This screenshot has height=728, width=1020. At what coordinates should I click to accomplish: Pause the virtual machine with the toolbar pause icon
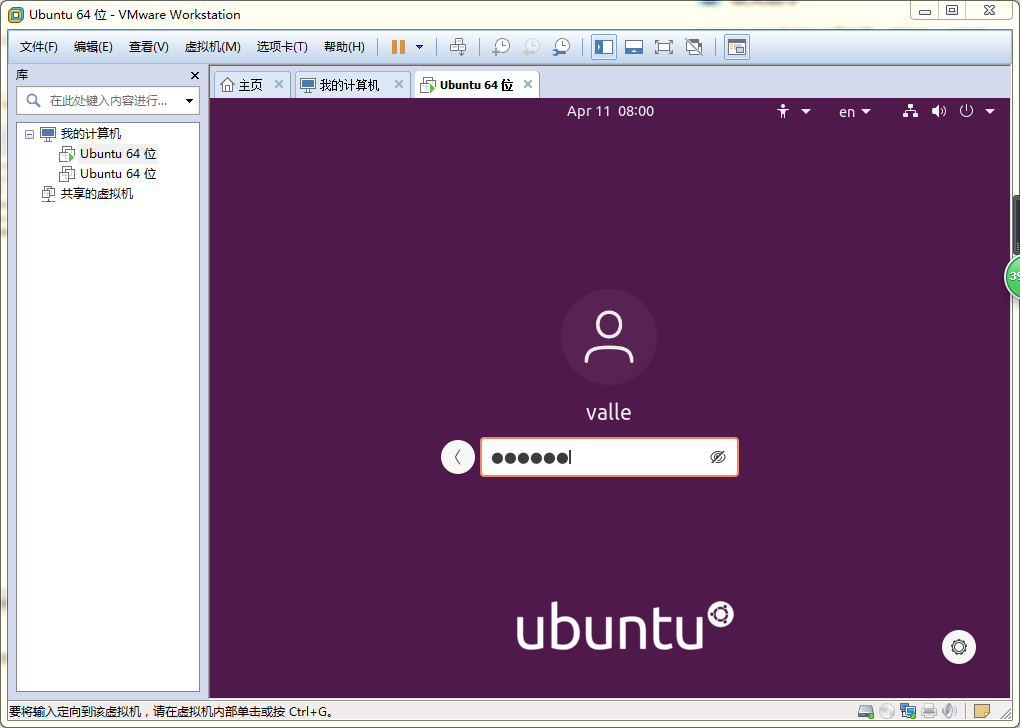click(398, 47)
